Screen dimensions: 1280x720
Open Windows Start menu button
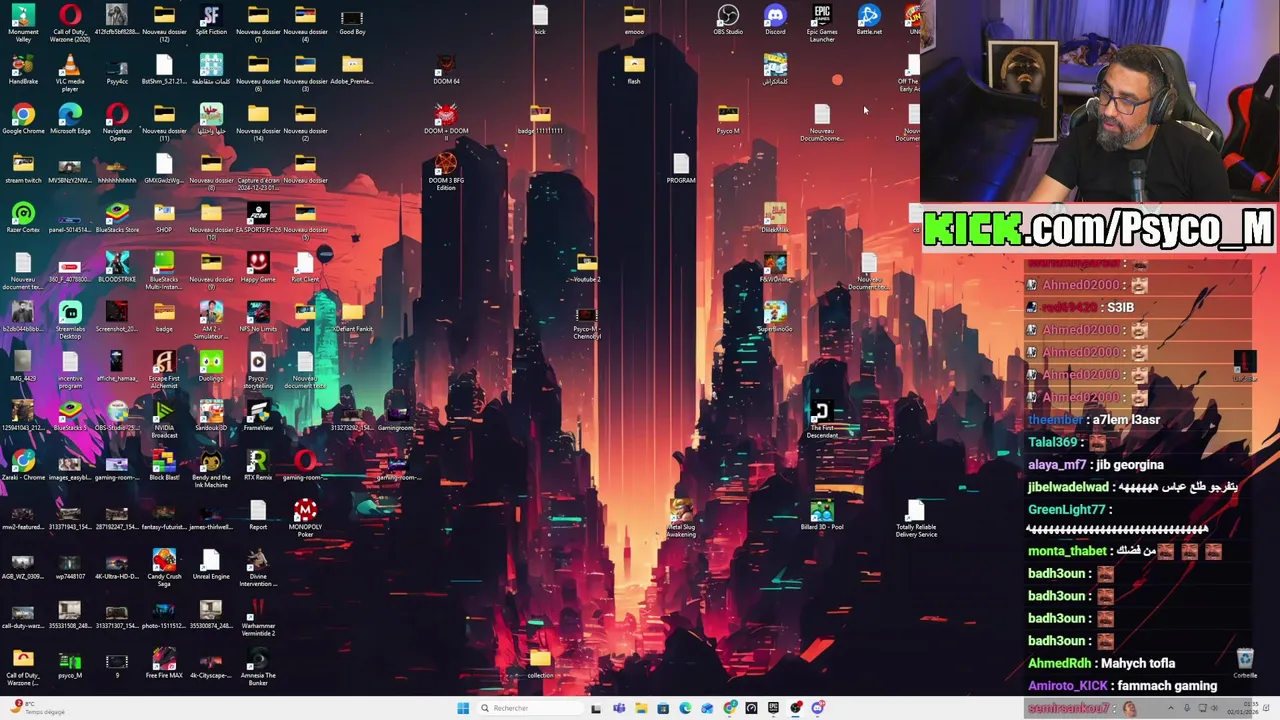point(463,708)
